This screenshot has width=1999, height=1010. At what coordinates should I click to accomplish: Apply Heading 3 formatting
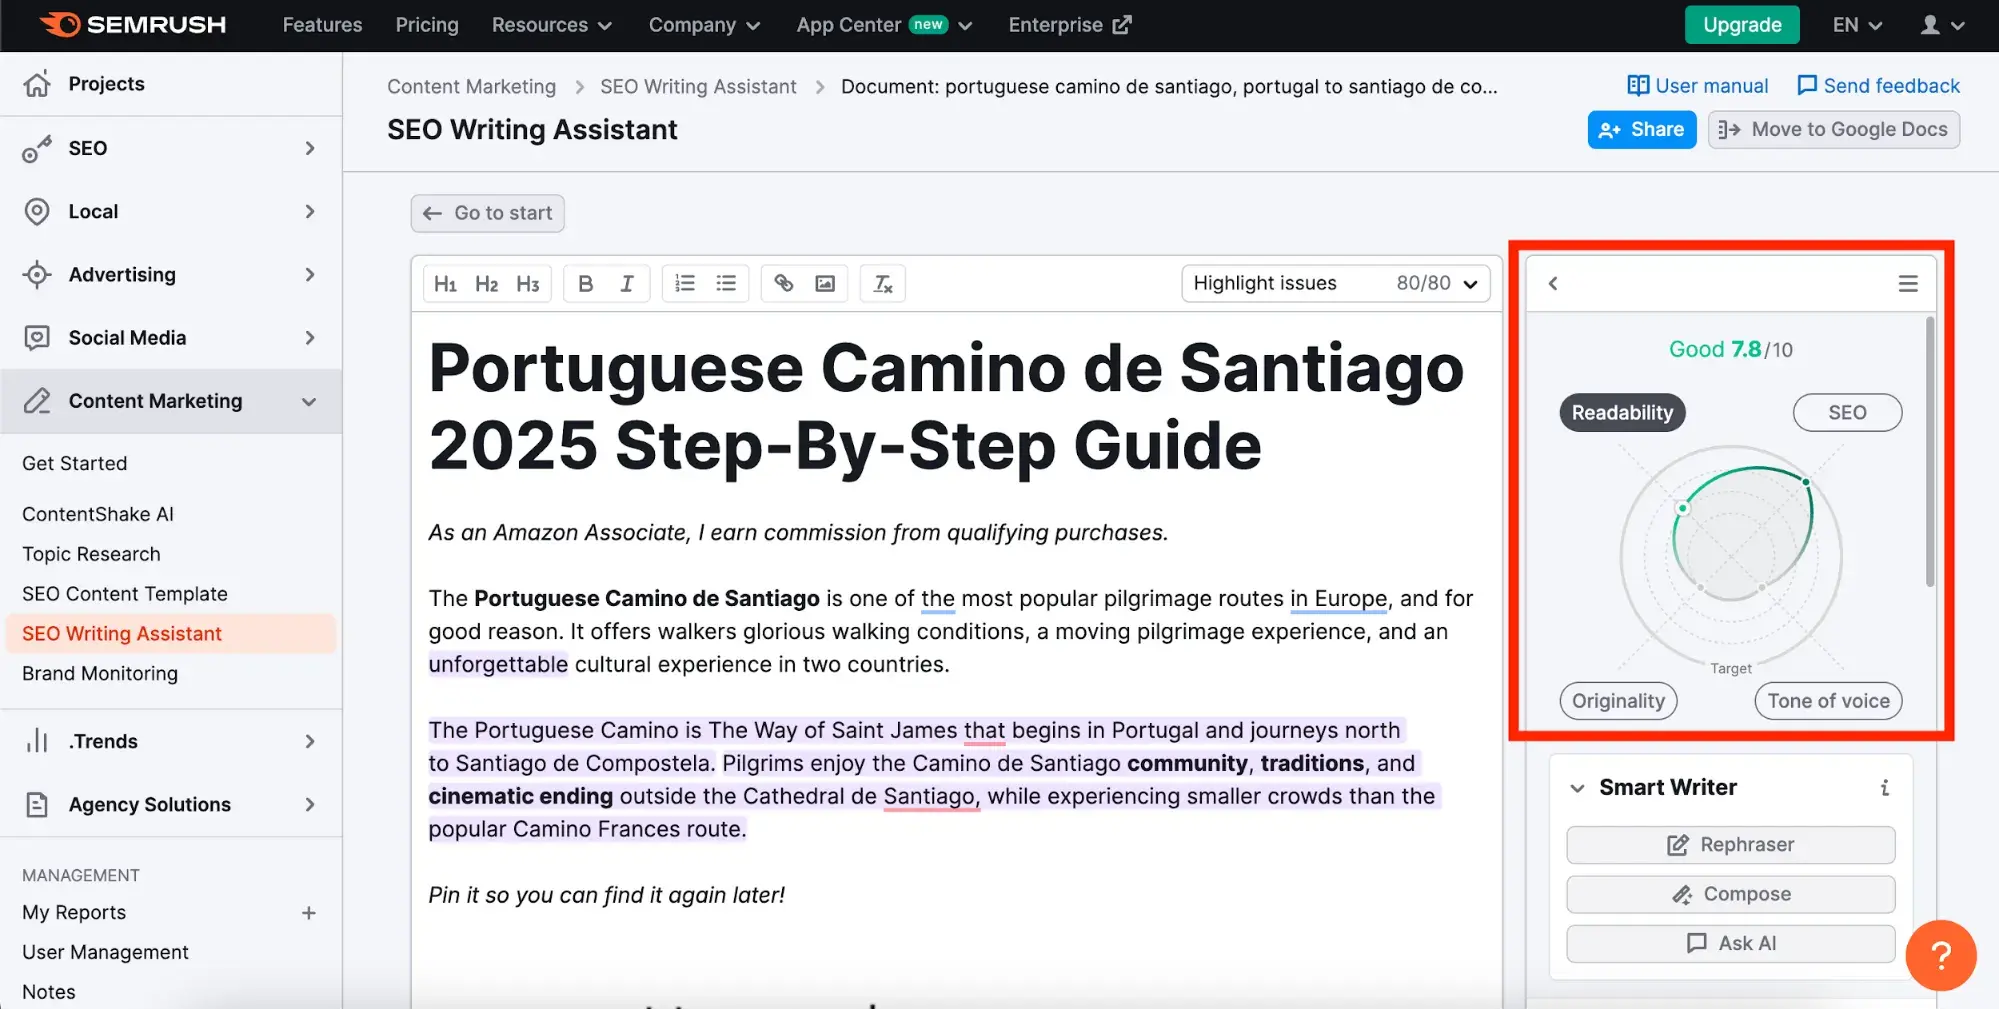528,284
